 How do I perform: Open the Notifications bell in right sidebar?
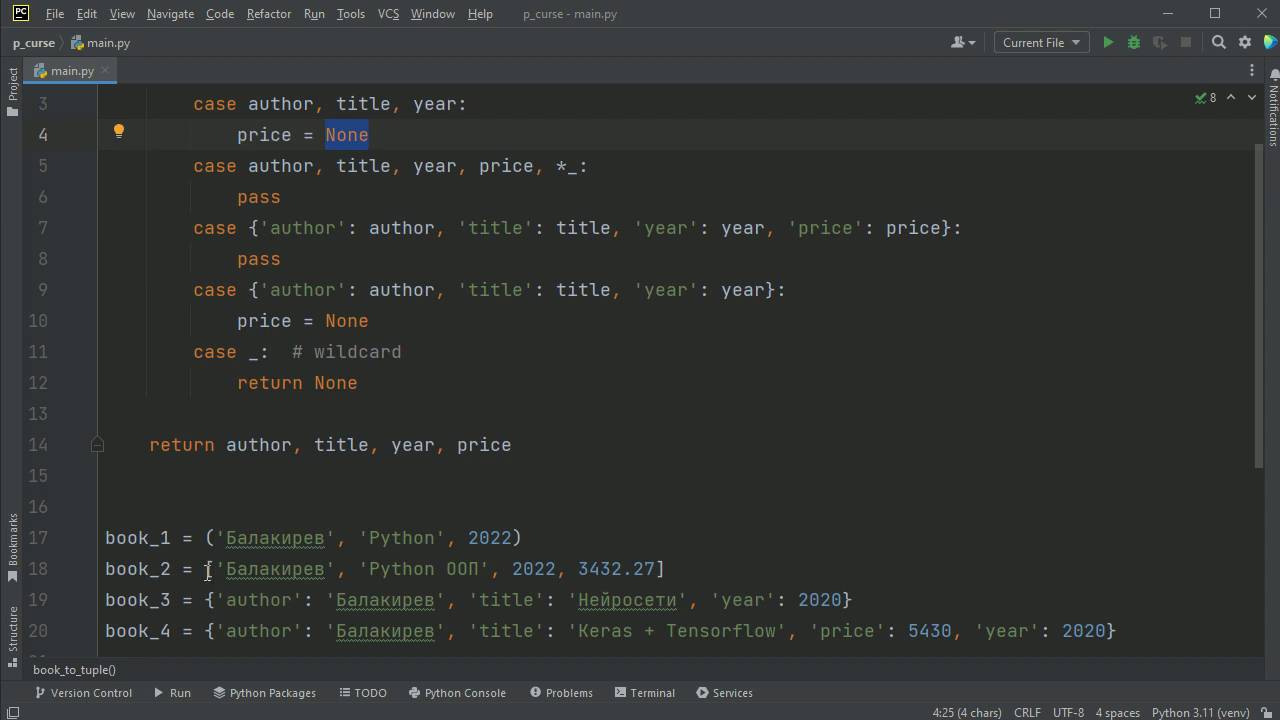[x=1273, y=75]
